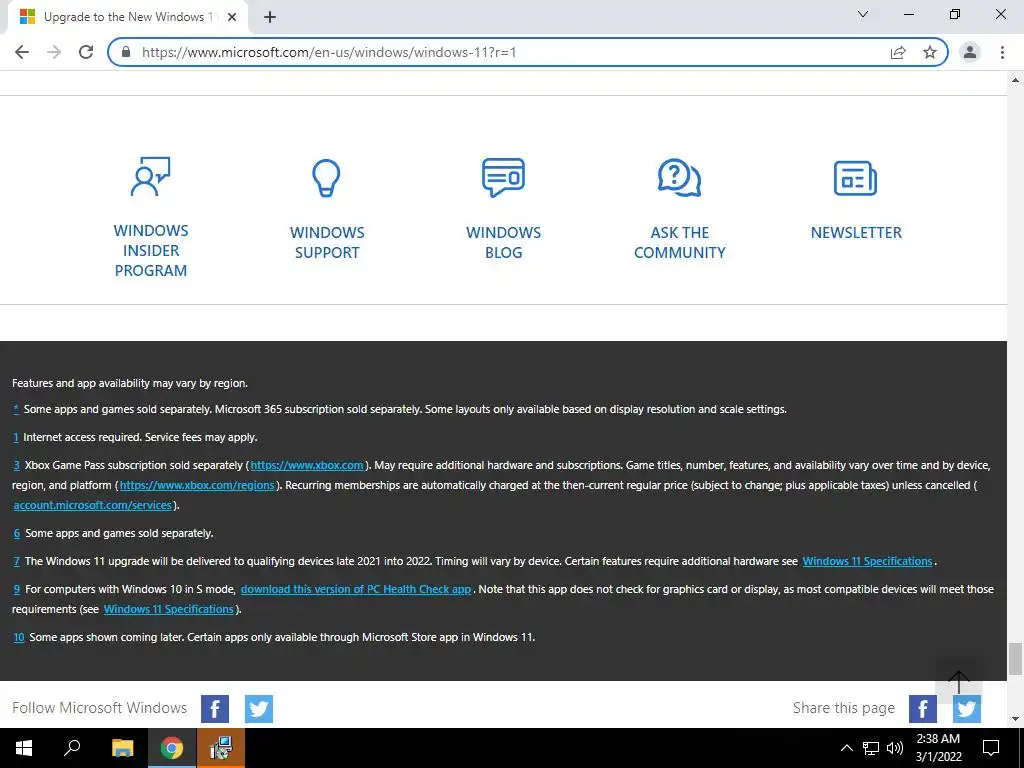The width and height of the screenshot is (1024, 768).
Task: Open File Explorer from the taskbar
Action: coord(122,748)
